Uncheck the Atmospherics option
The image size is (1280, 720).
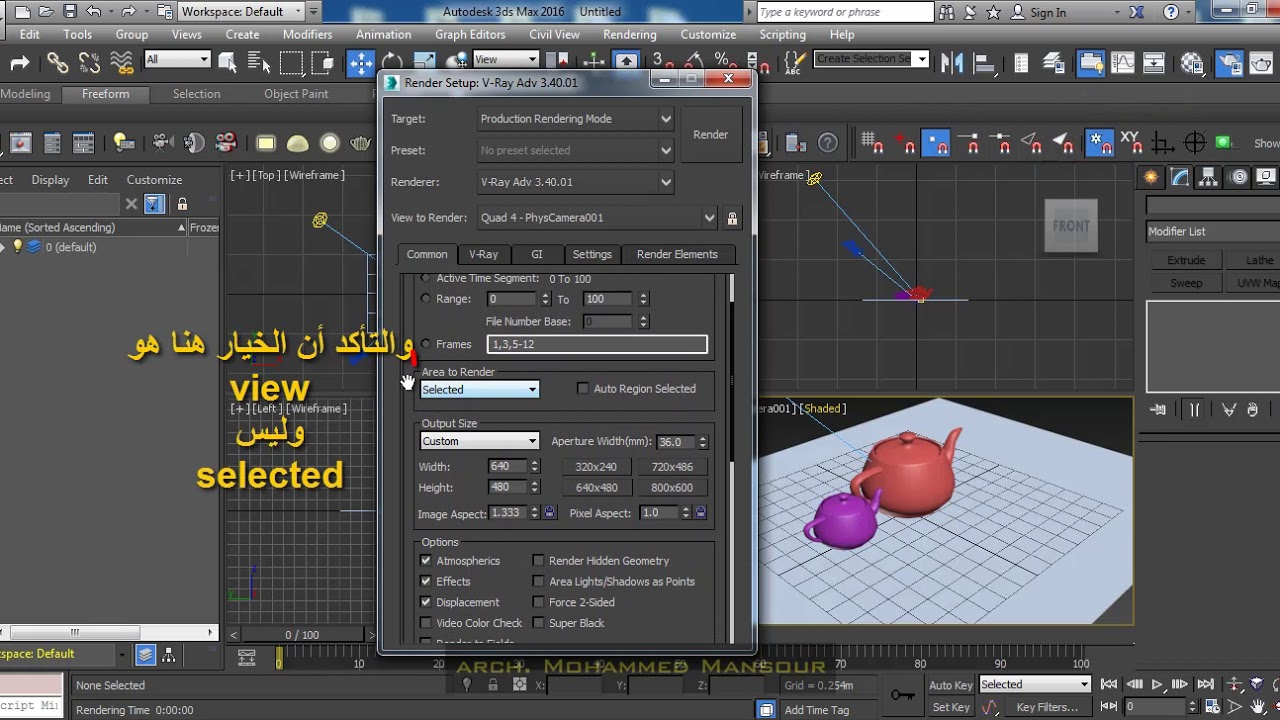tap(426, 561)
